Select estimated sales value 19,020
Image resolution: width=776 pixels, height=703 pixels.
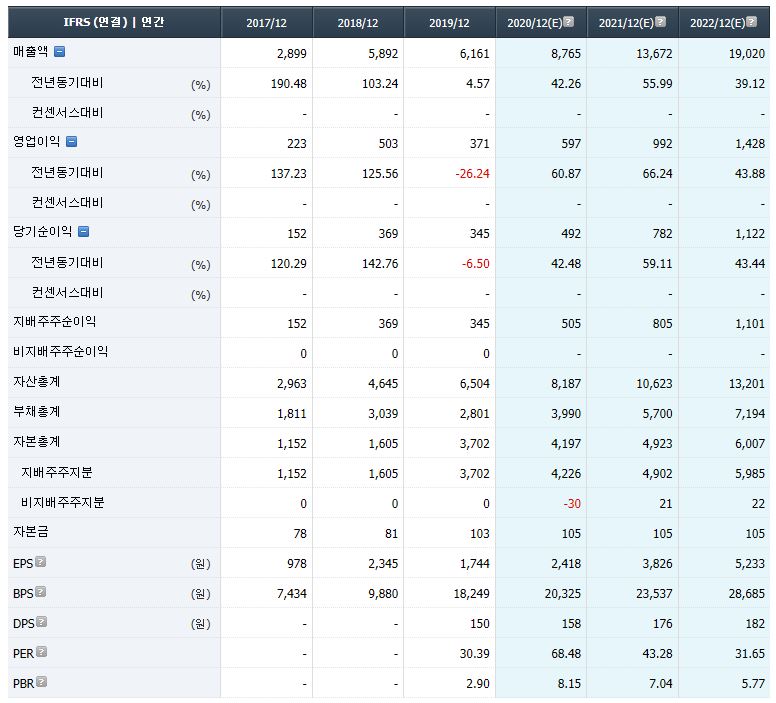tap(746, 53)
